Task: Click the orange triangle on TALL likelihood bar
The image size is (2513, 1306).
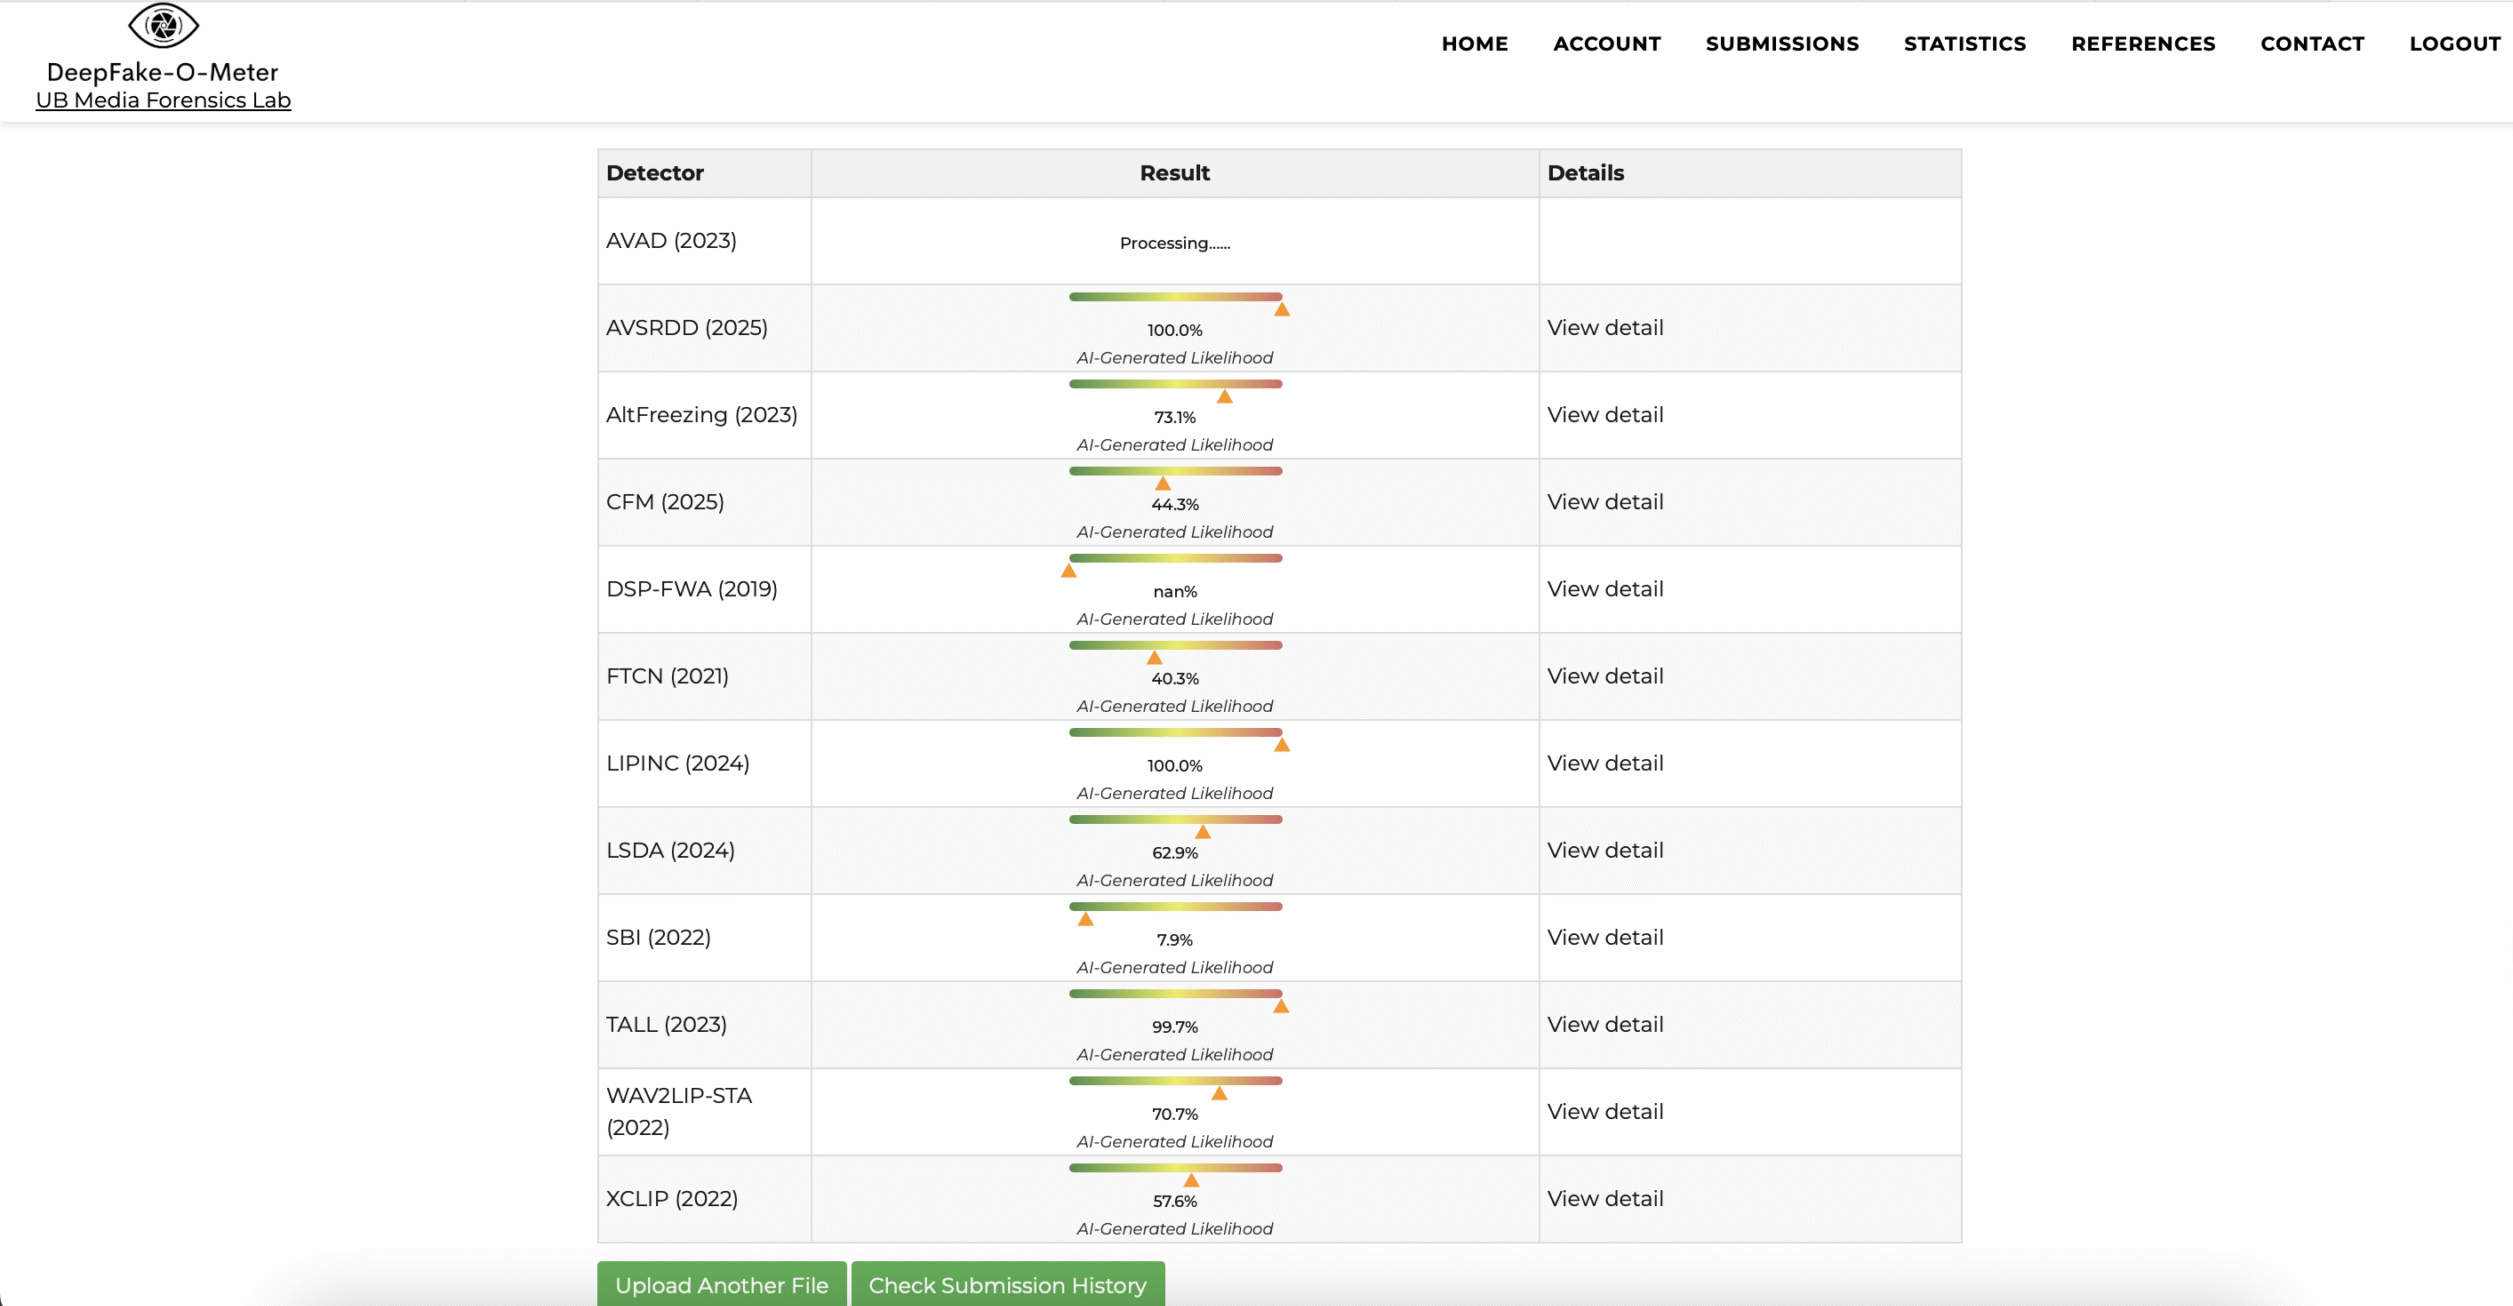Action: click(x=1280, y=1006)
